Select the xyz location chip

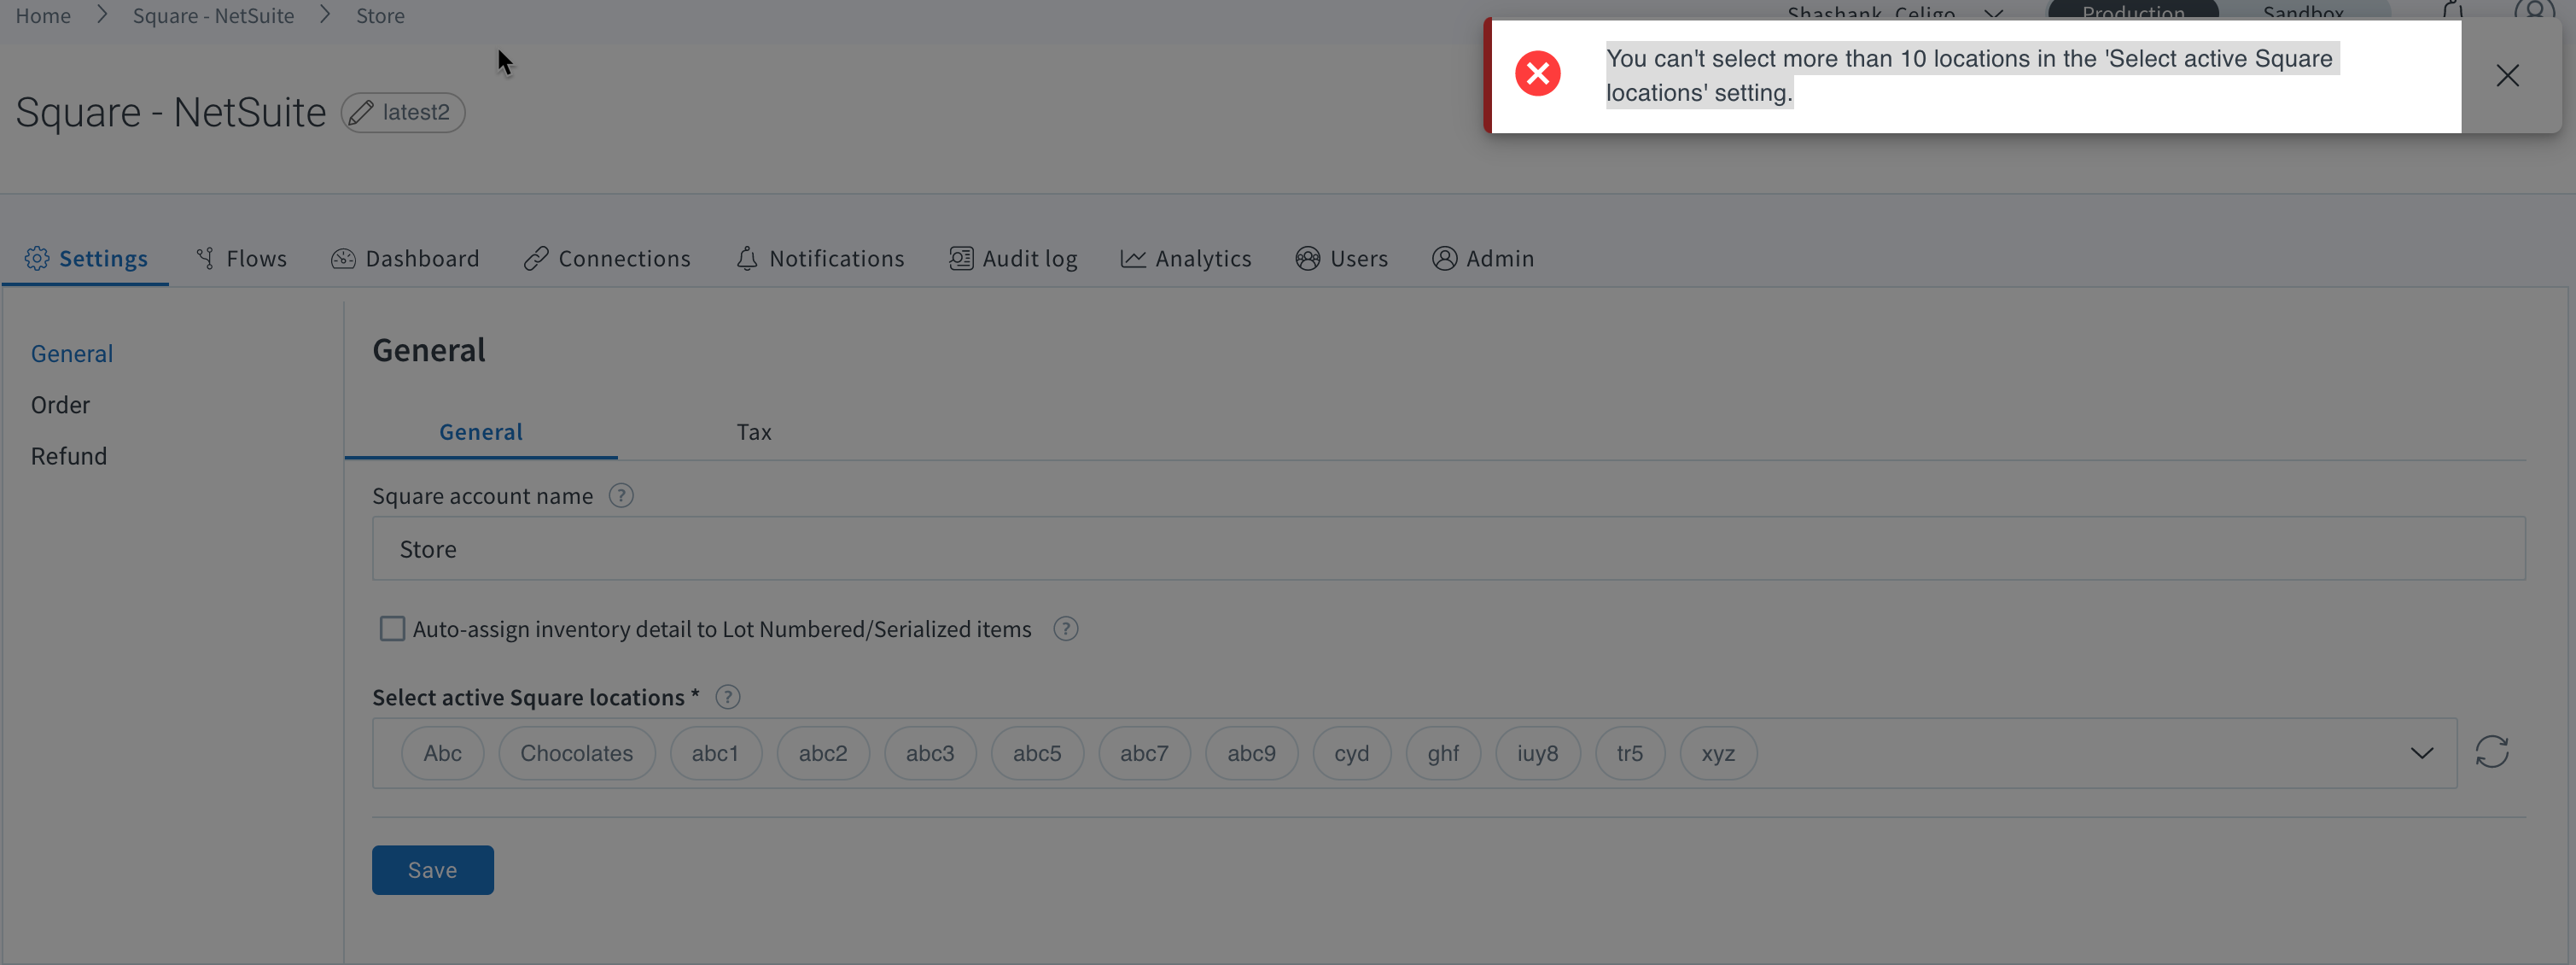point(1719,753)
